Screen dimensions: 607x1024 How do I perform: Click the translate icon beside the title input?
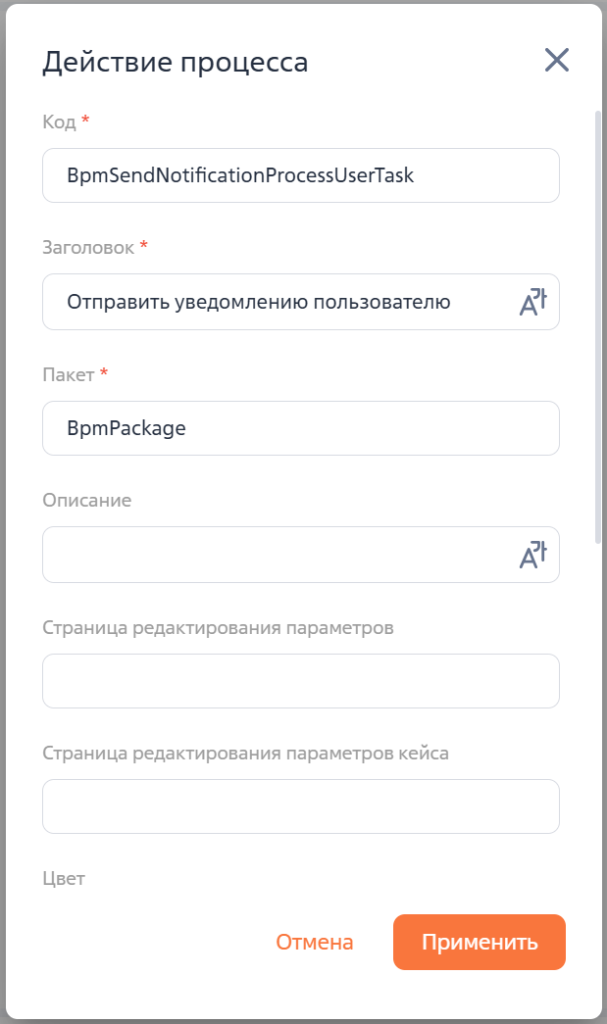[x=534, y=301]
